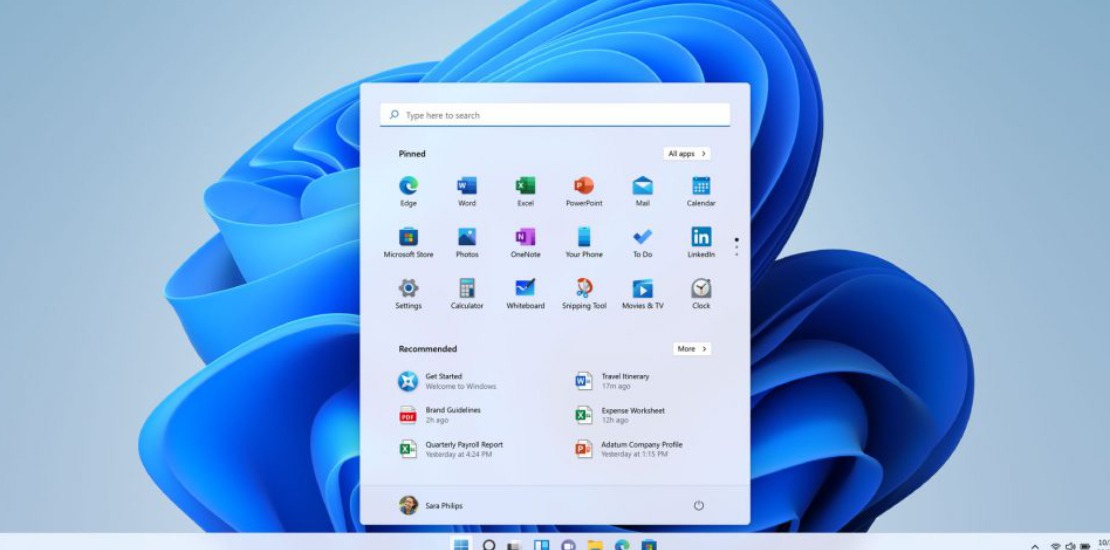Open PowerPoint in the pinned section
The height and width of the screenshot is (550, 1110).
(584, 187)
